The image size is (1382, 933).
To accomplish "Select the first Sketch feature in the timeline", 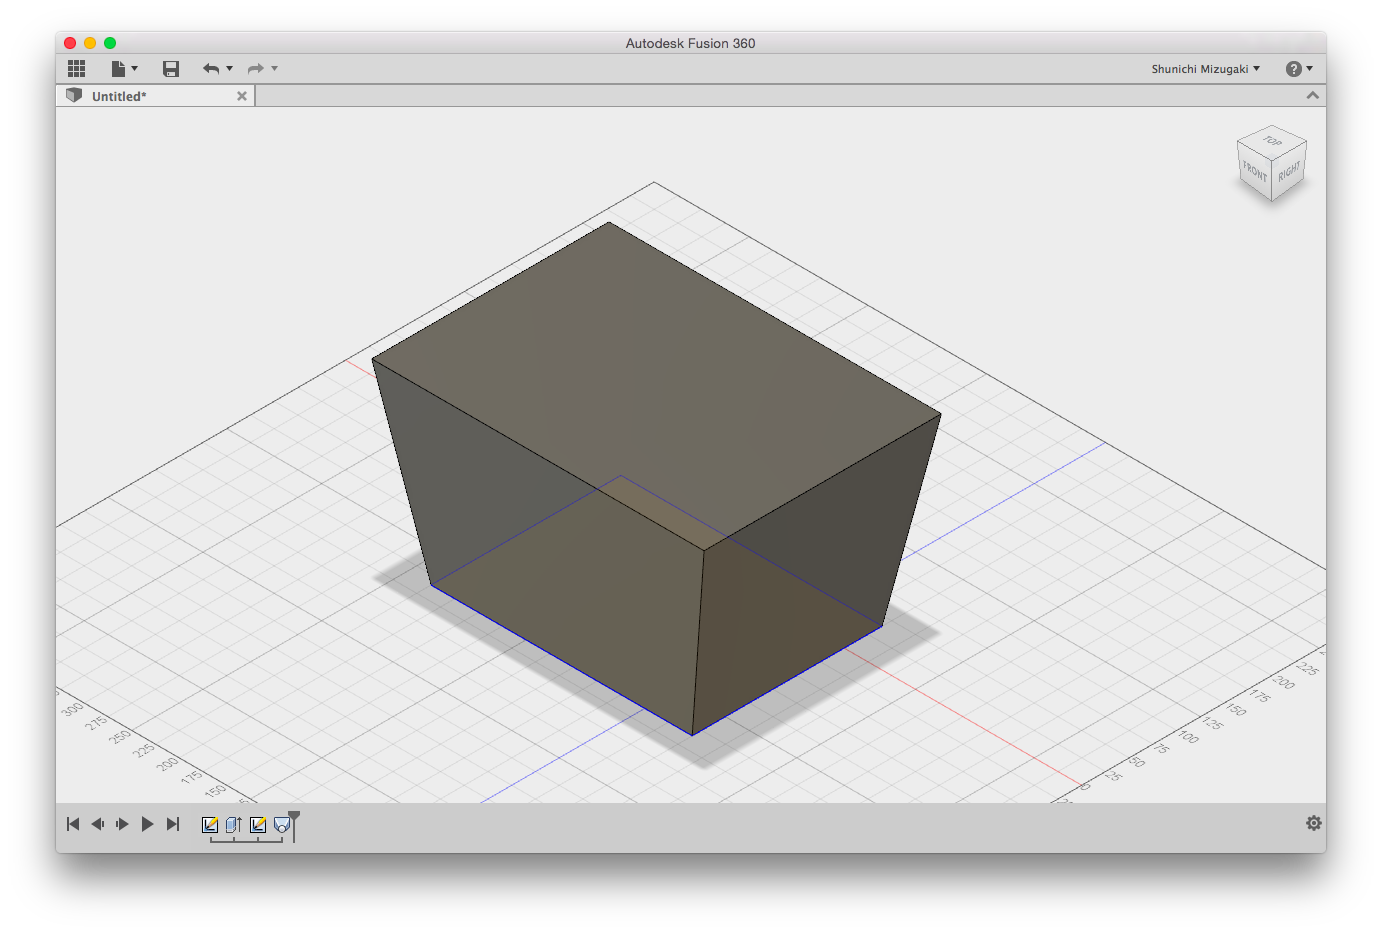I will pyautogui.click(x=210, y=825).
